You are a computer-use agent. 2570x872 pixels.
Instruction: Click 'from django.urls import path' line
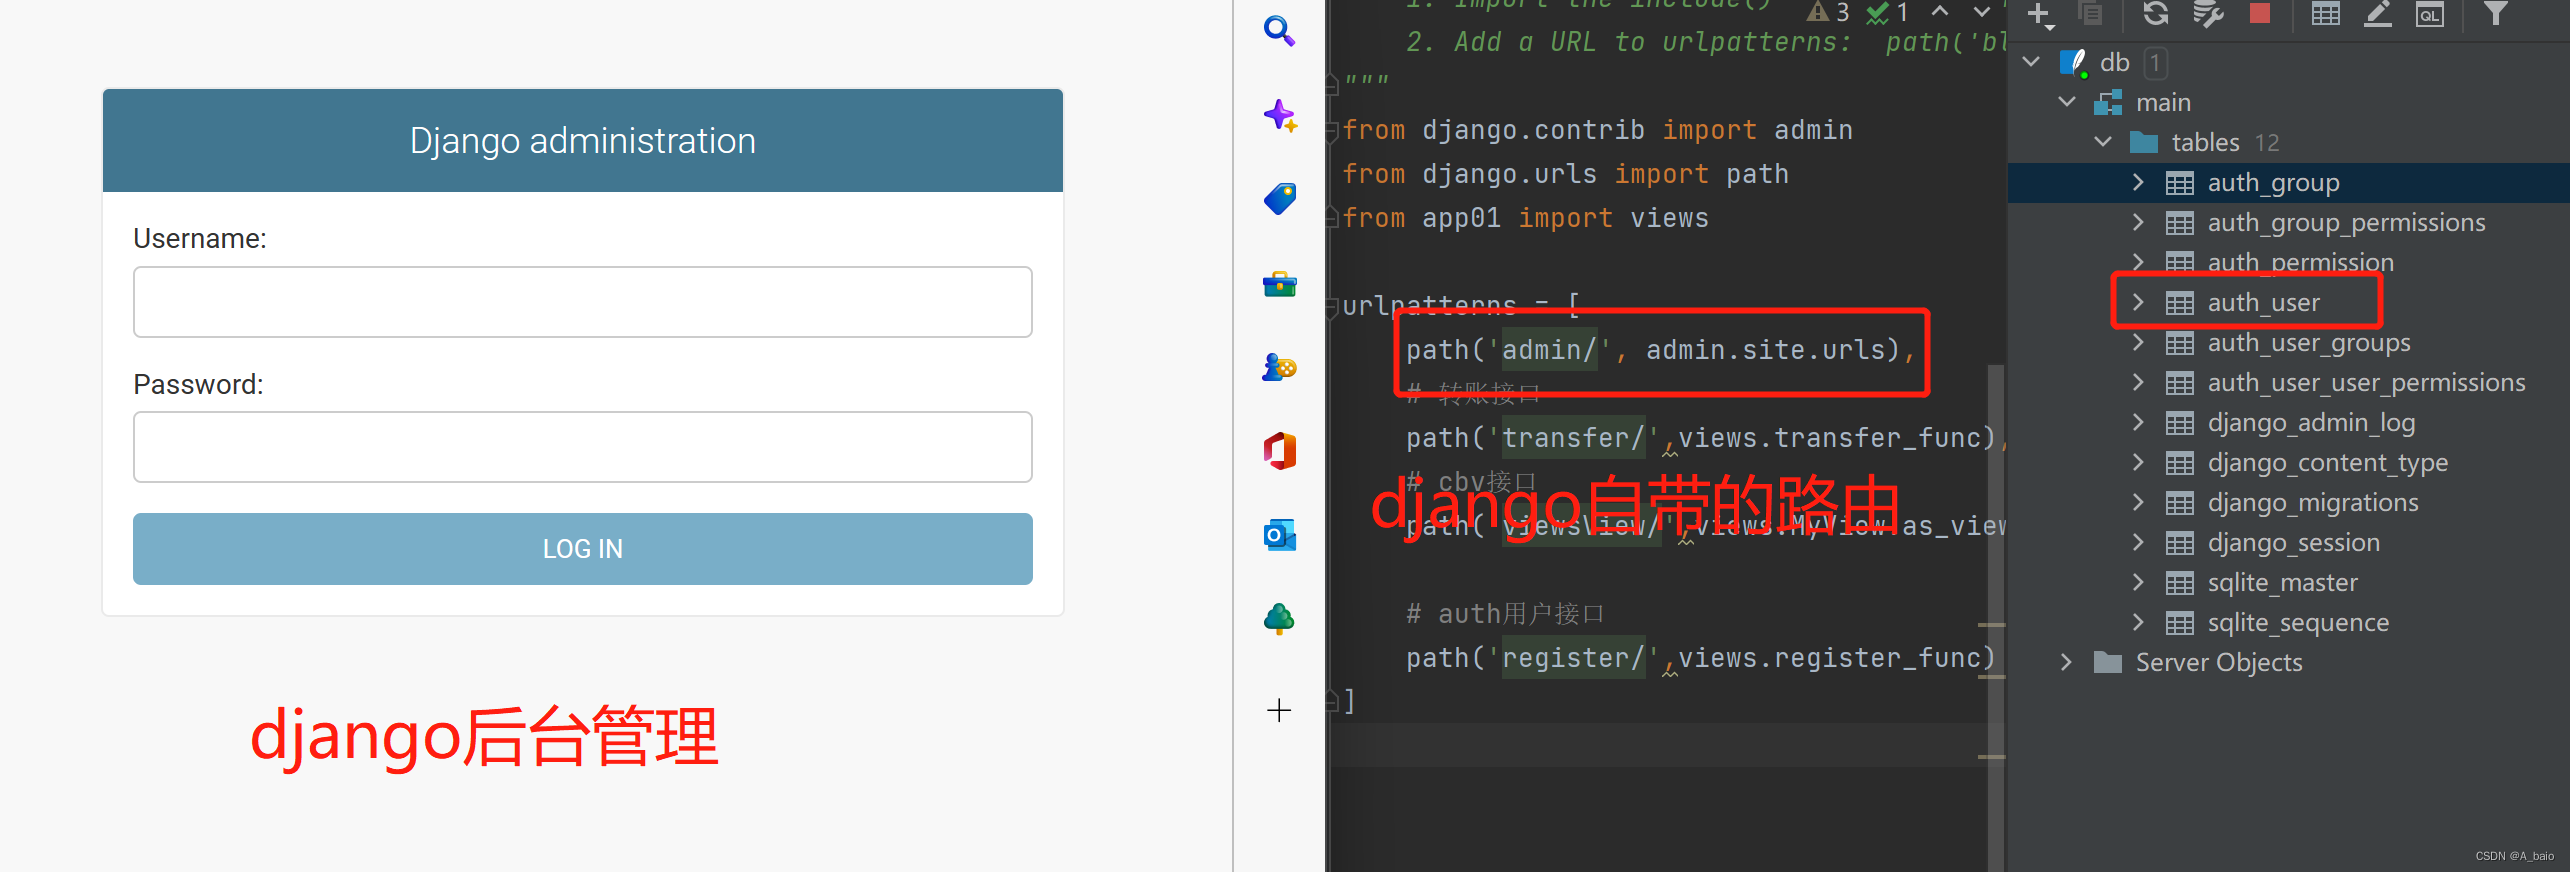point(1565,174)
